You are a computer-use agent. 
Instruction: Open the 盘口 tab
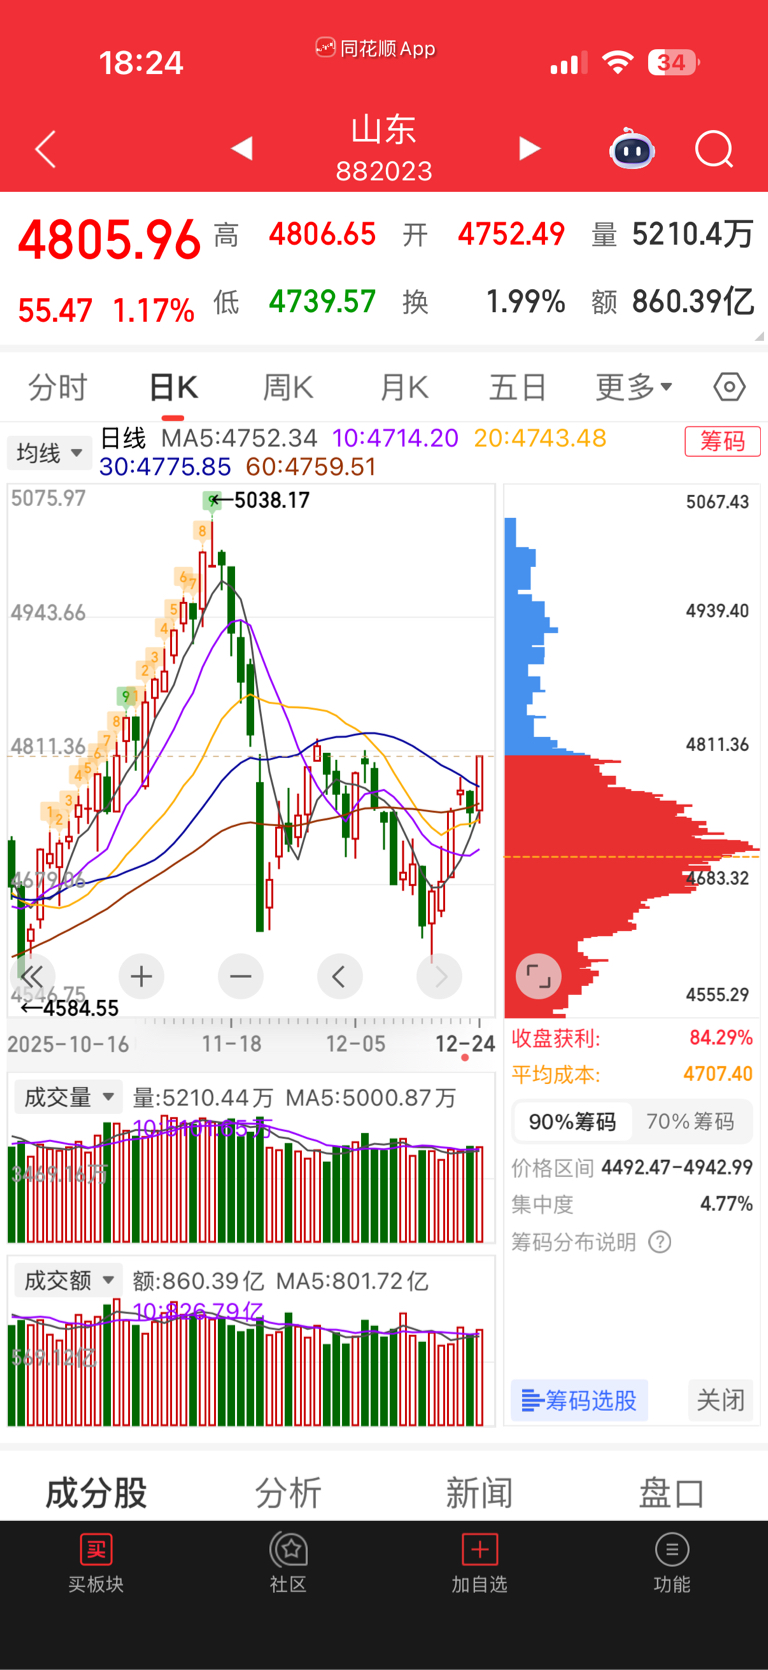671,1492
